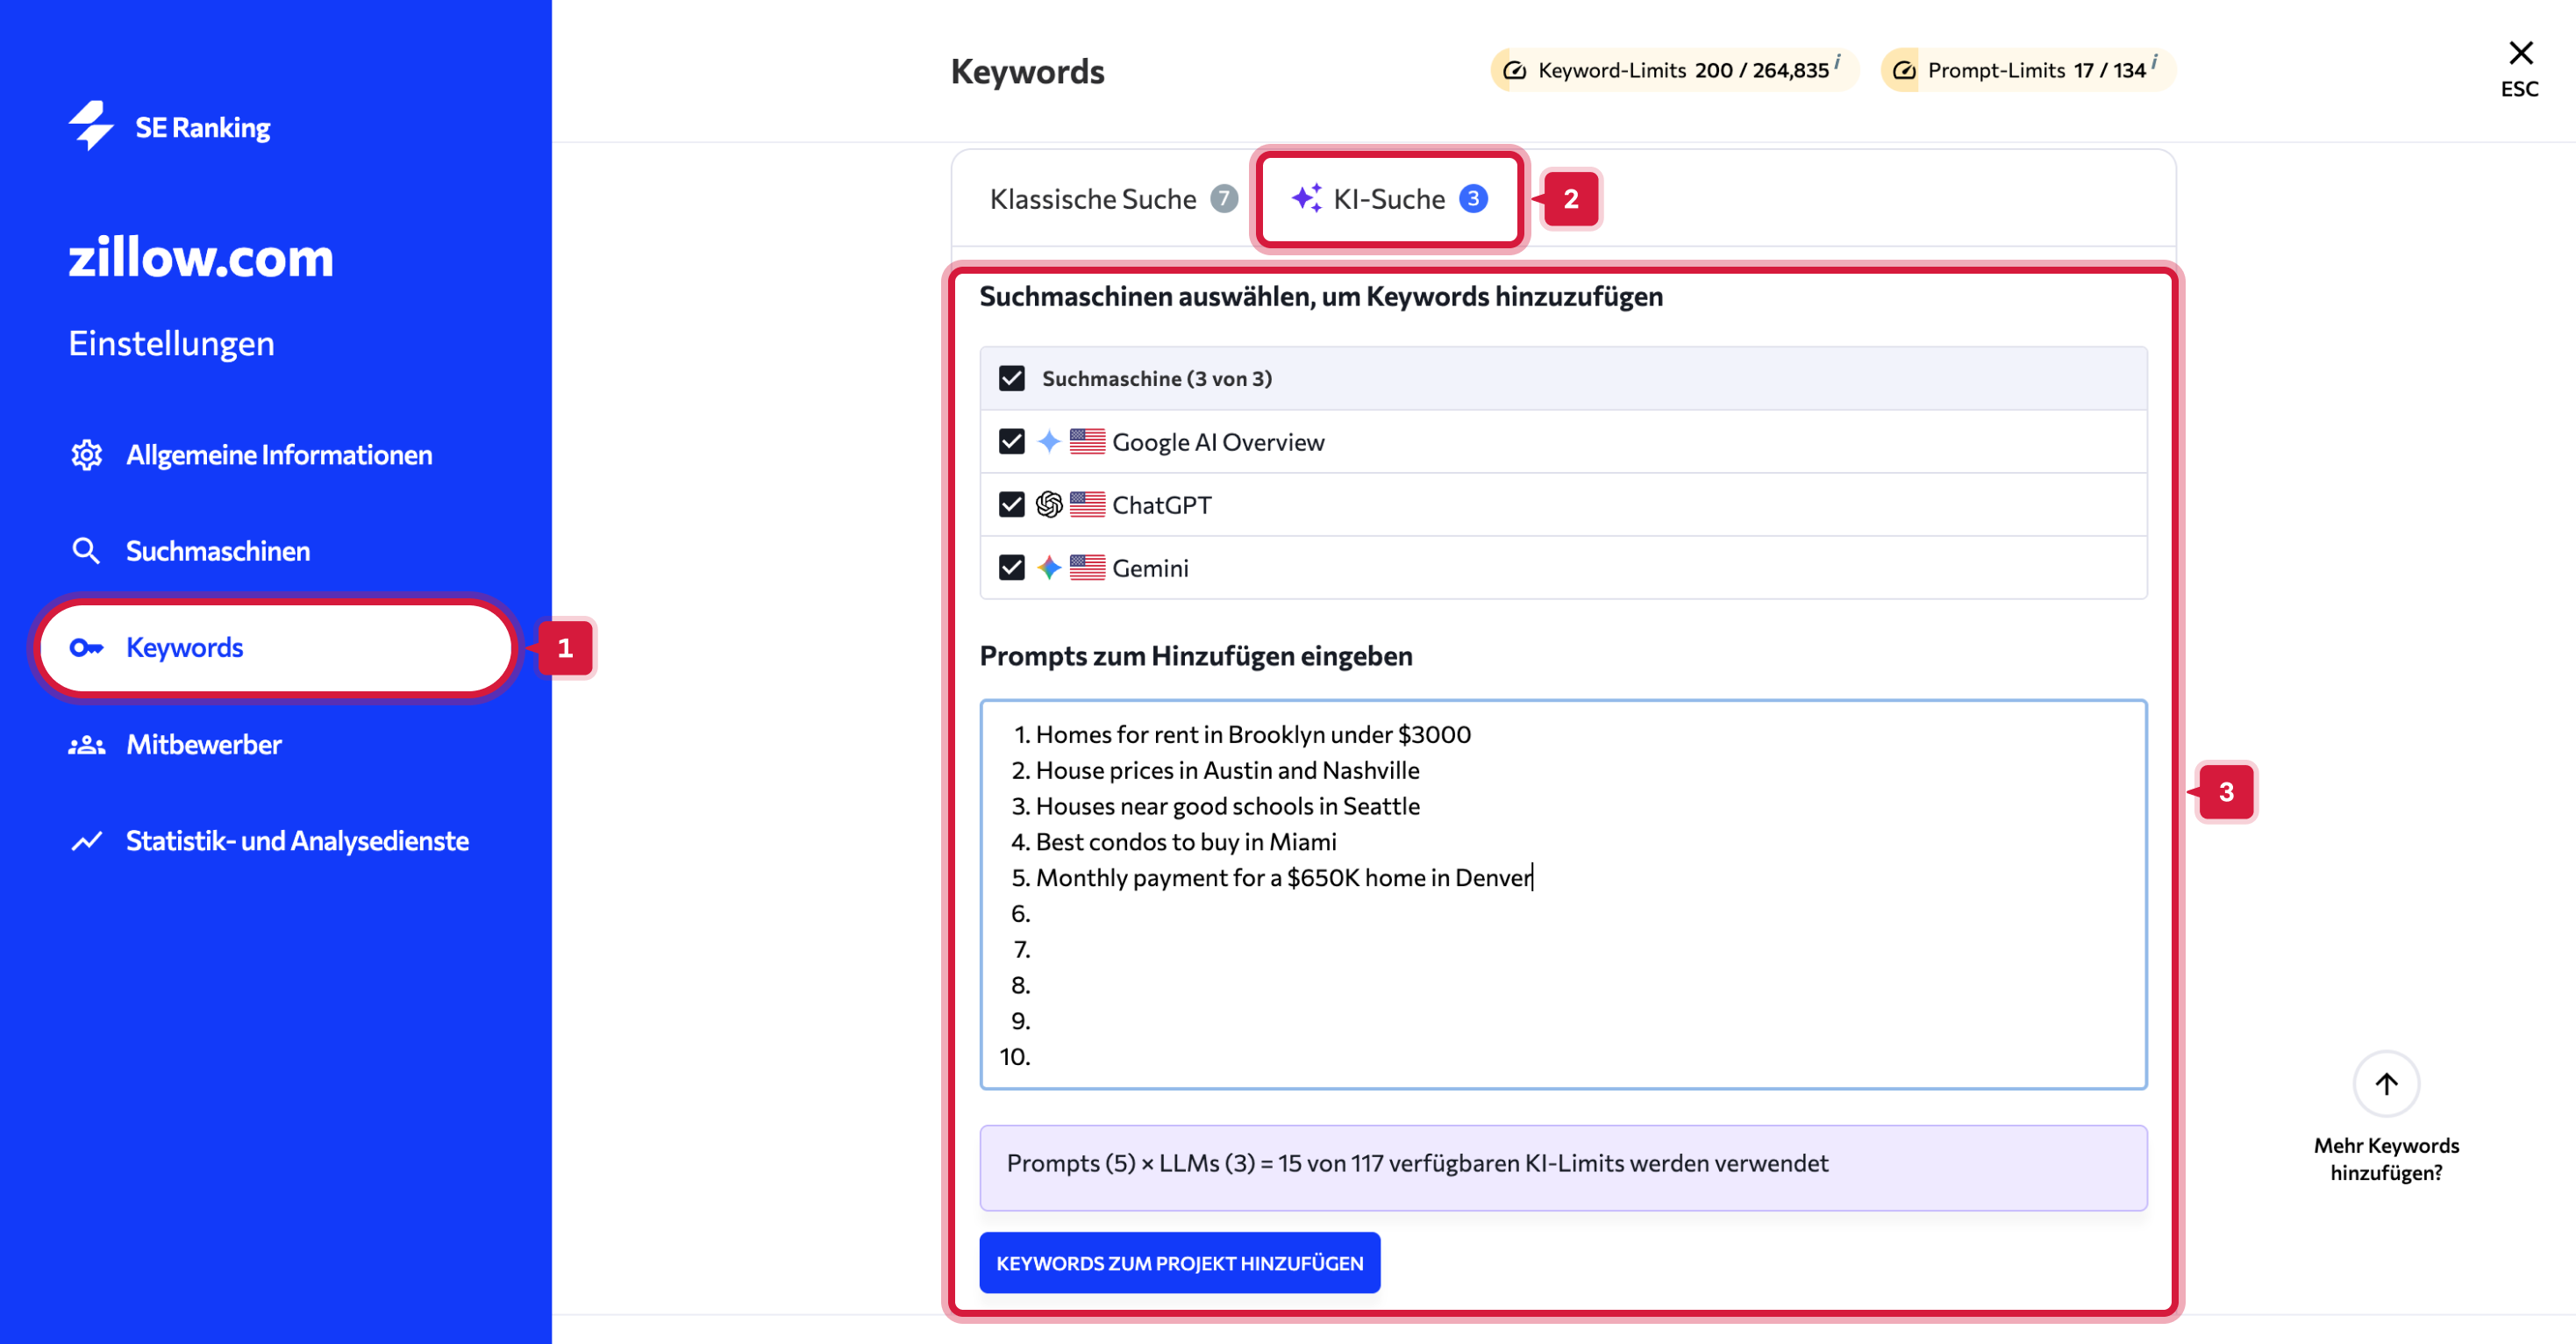Switch to Klassische Suche tab
2576x1344 pixels.
pos(1093,199)
